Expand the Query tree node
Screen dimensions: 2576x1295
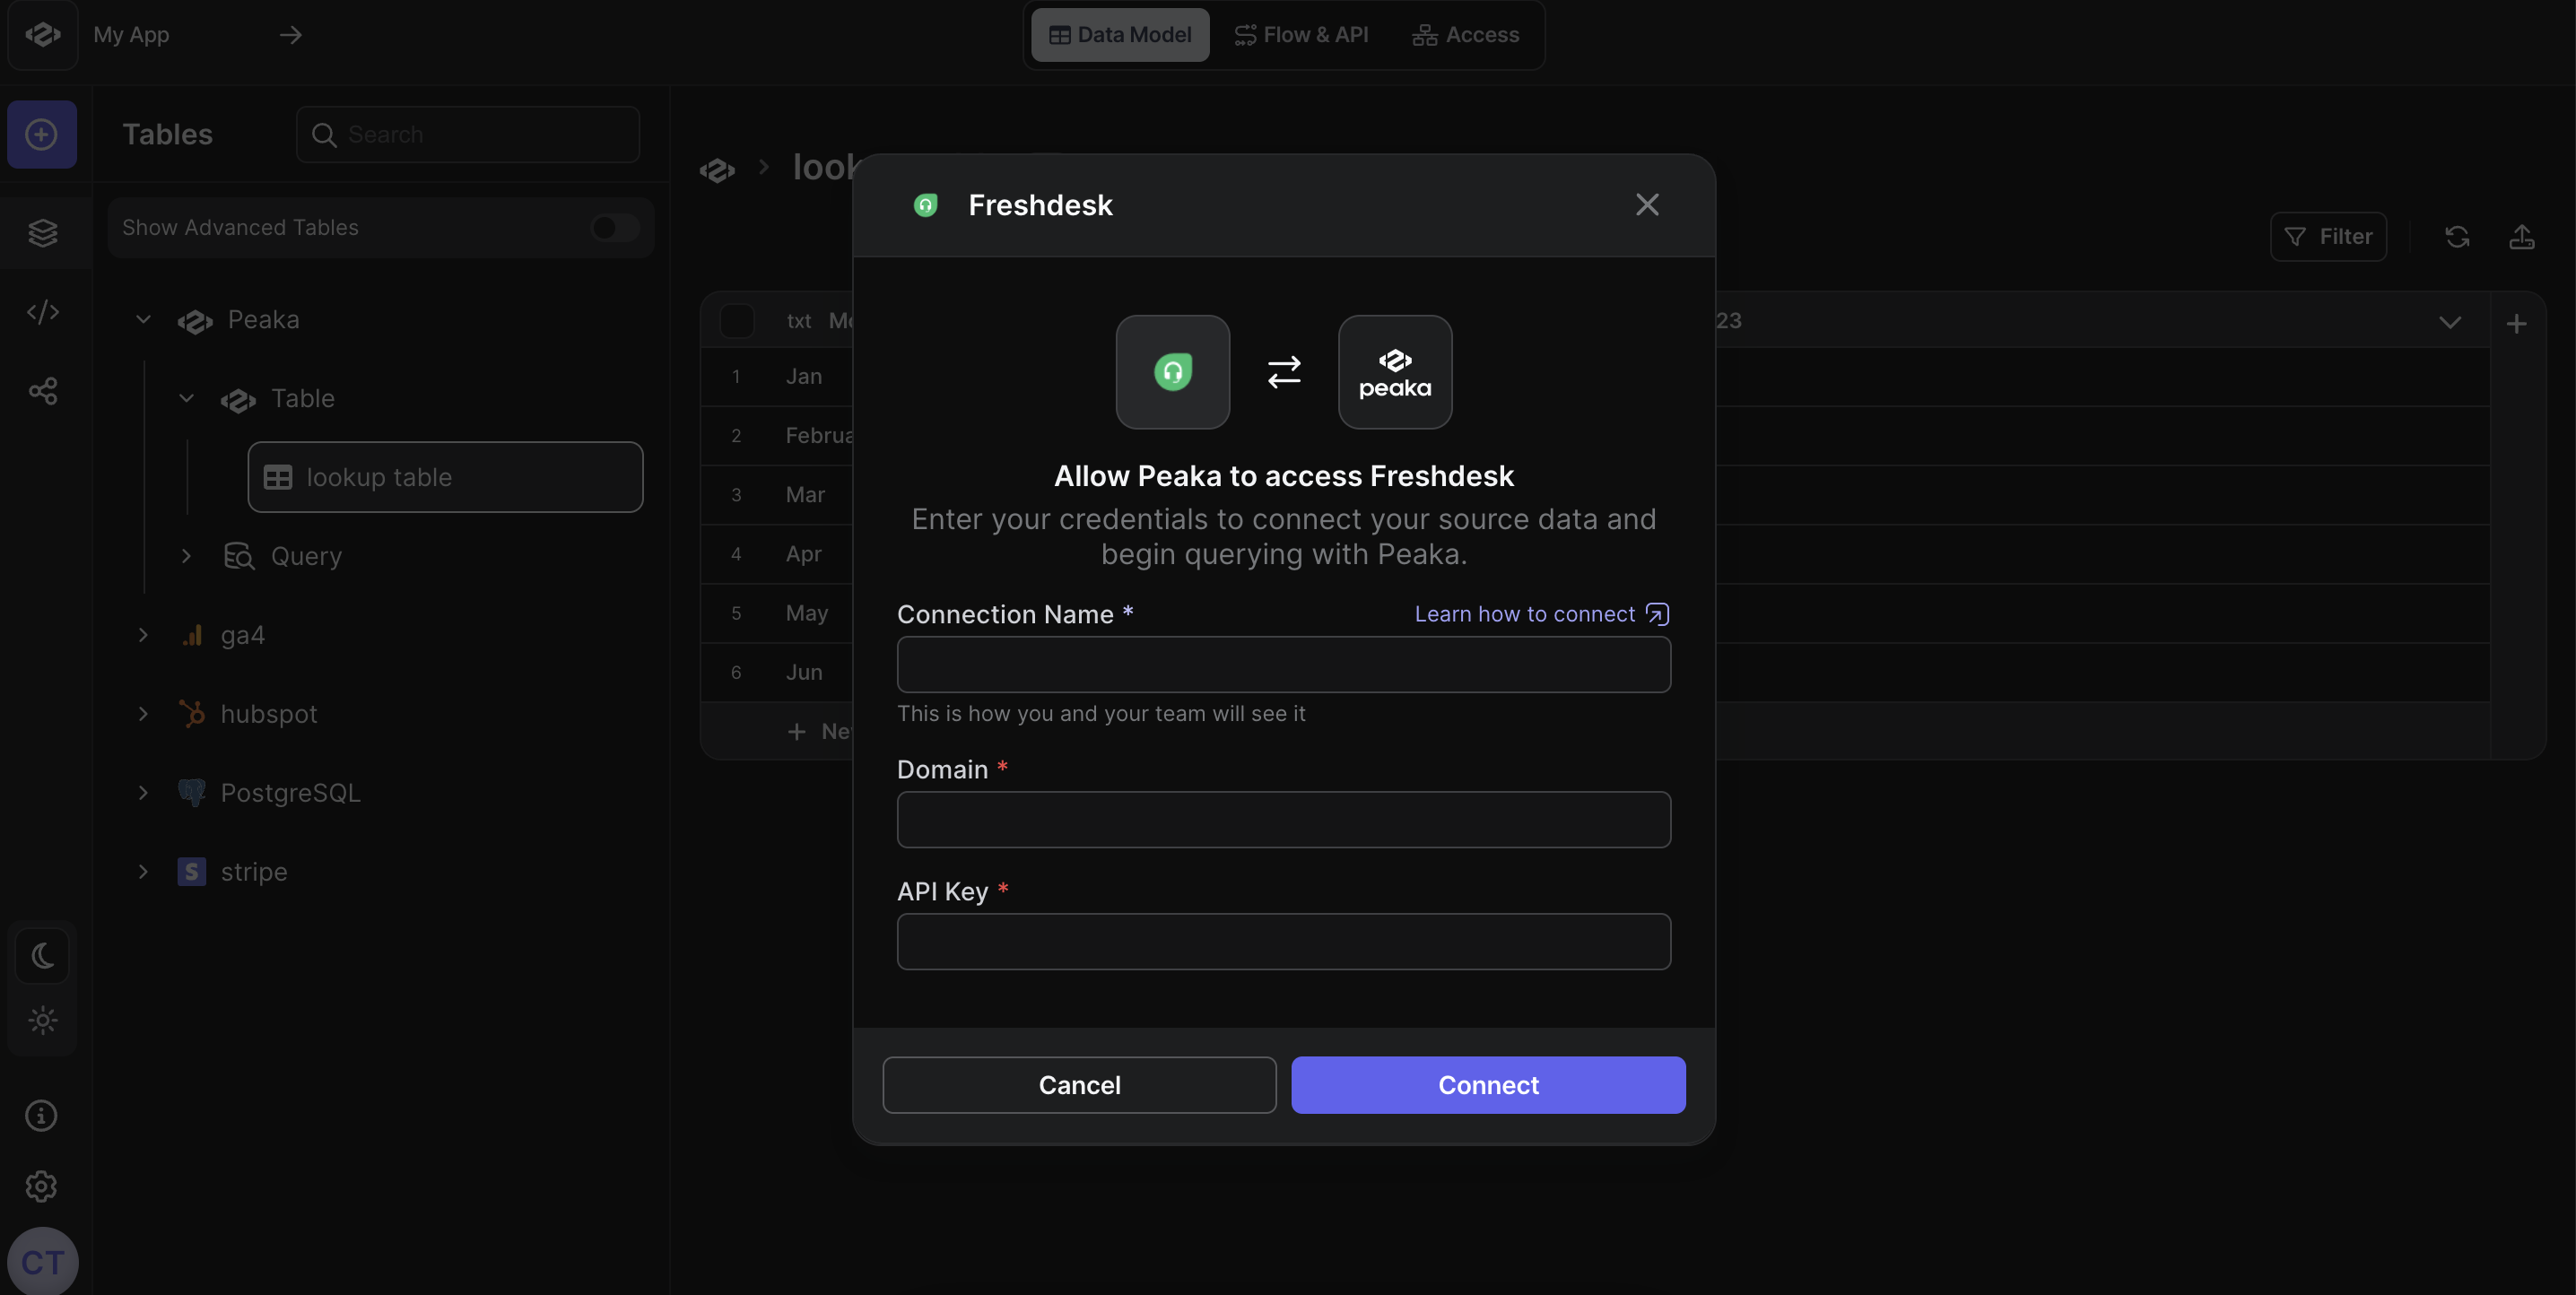[186, 555]
